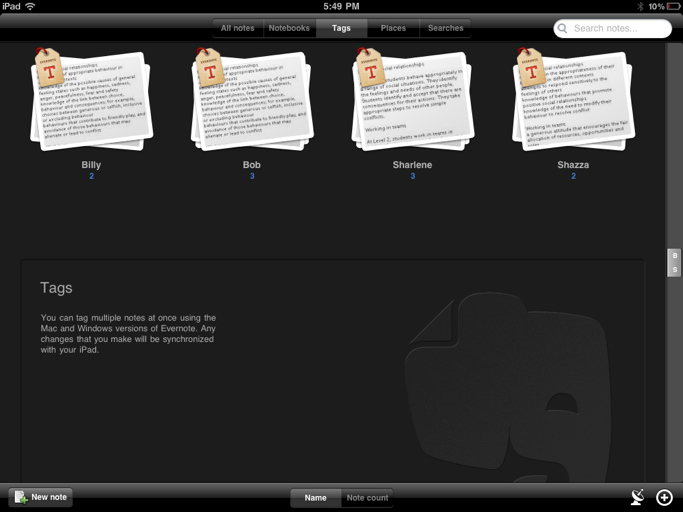Click the Billy tag name label
Screen dimensions: 683x512
(x=91, y=165)
